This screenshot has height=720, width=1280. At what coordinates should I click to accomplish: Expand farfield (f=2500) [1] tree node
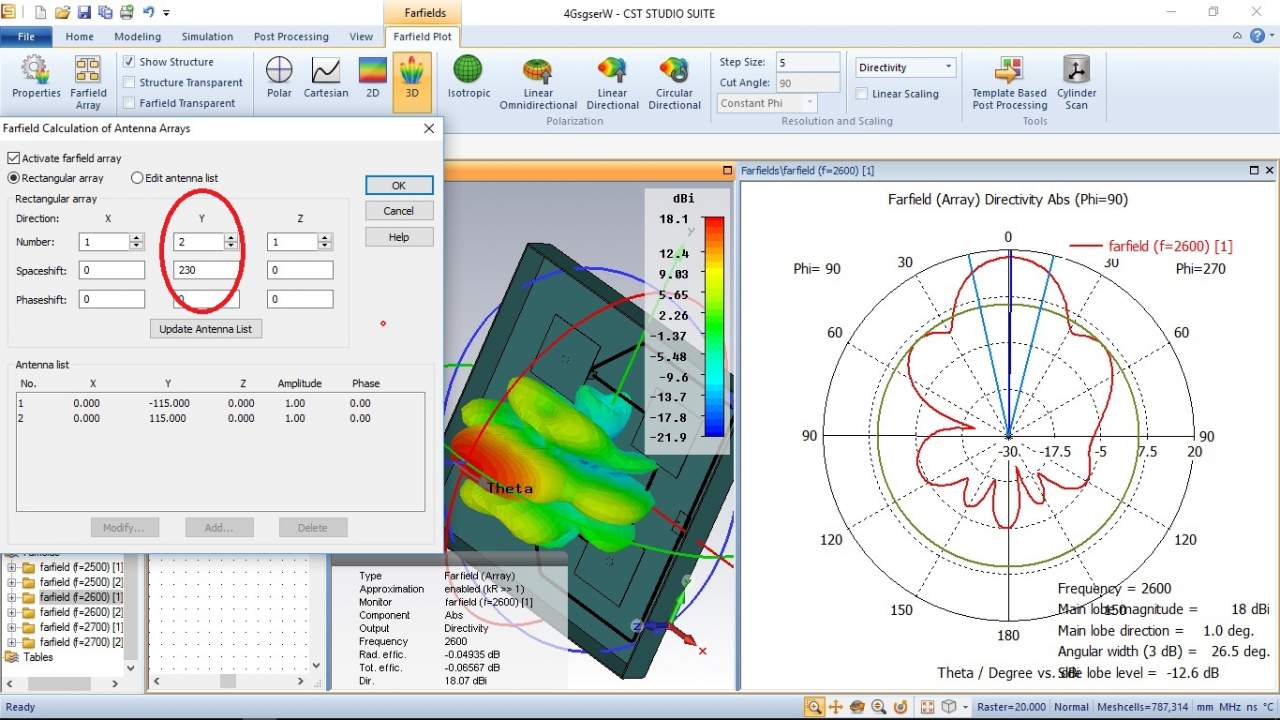point(12,567)
